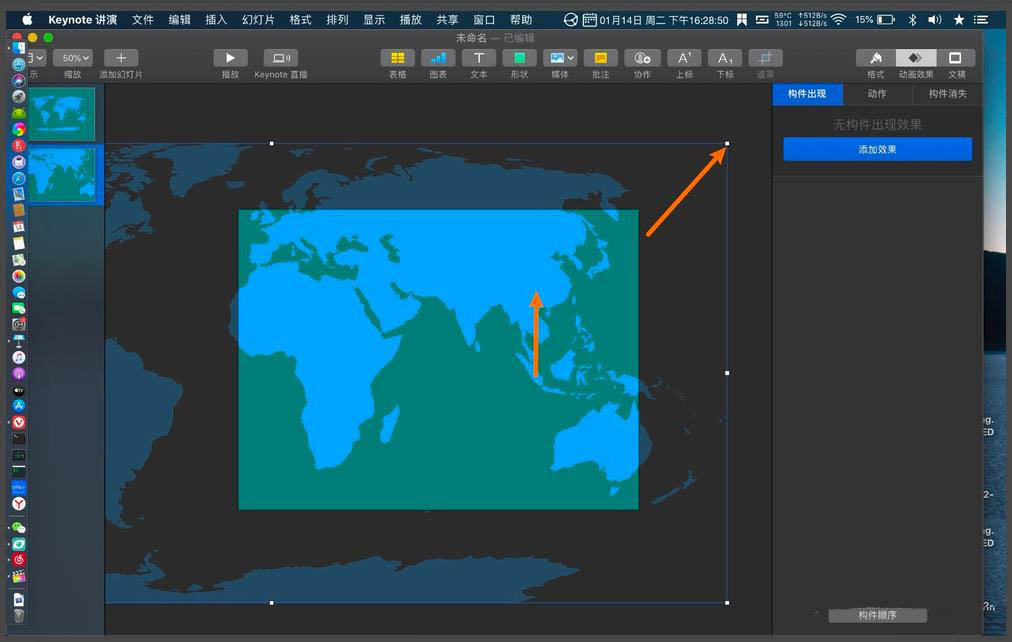
Task: Switch to the 动作 tab
Action: point(876,94)
